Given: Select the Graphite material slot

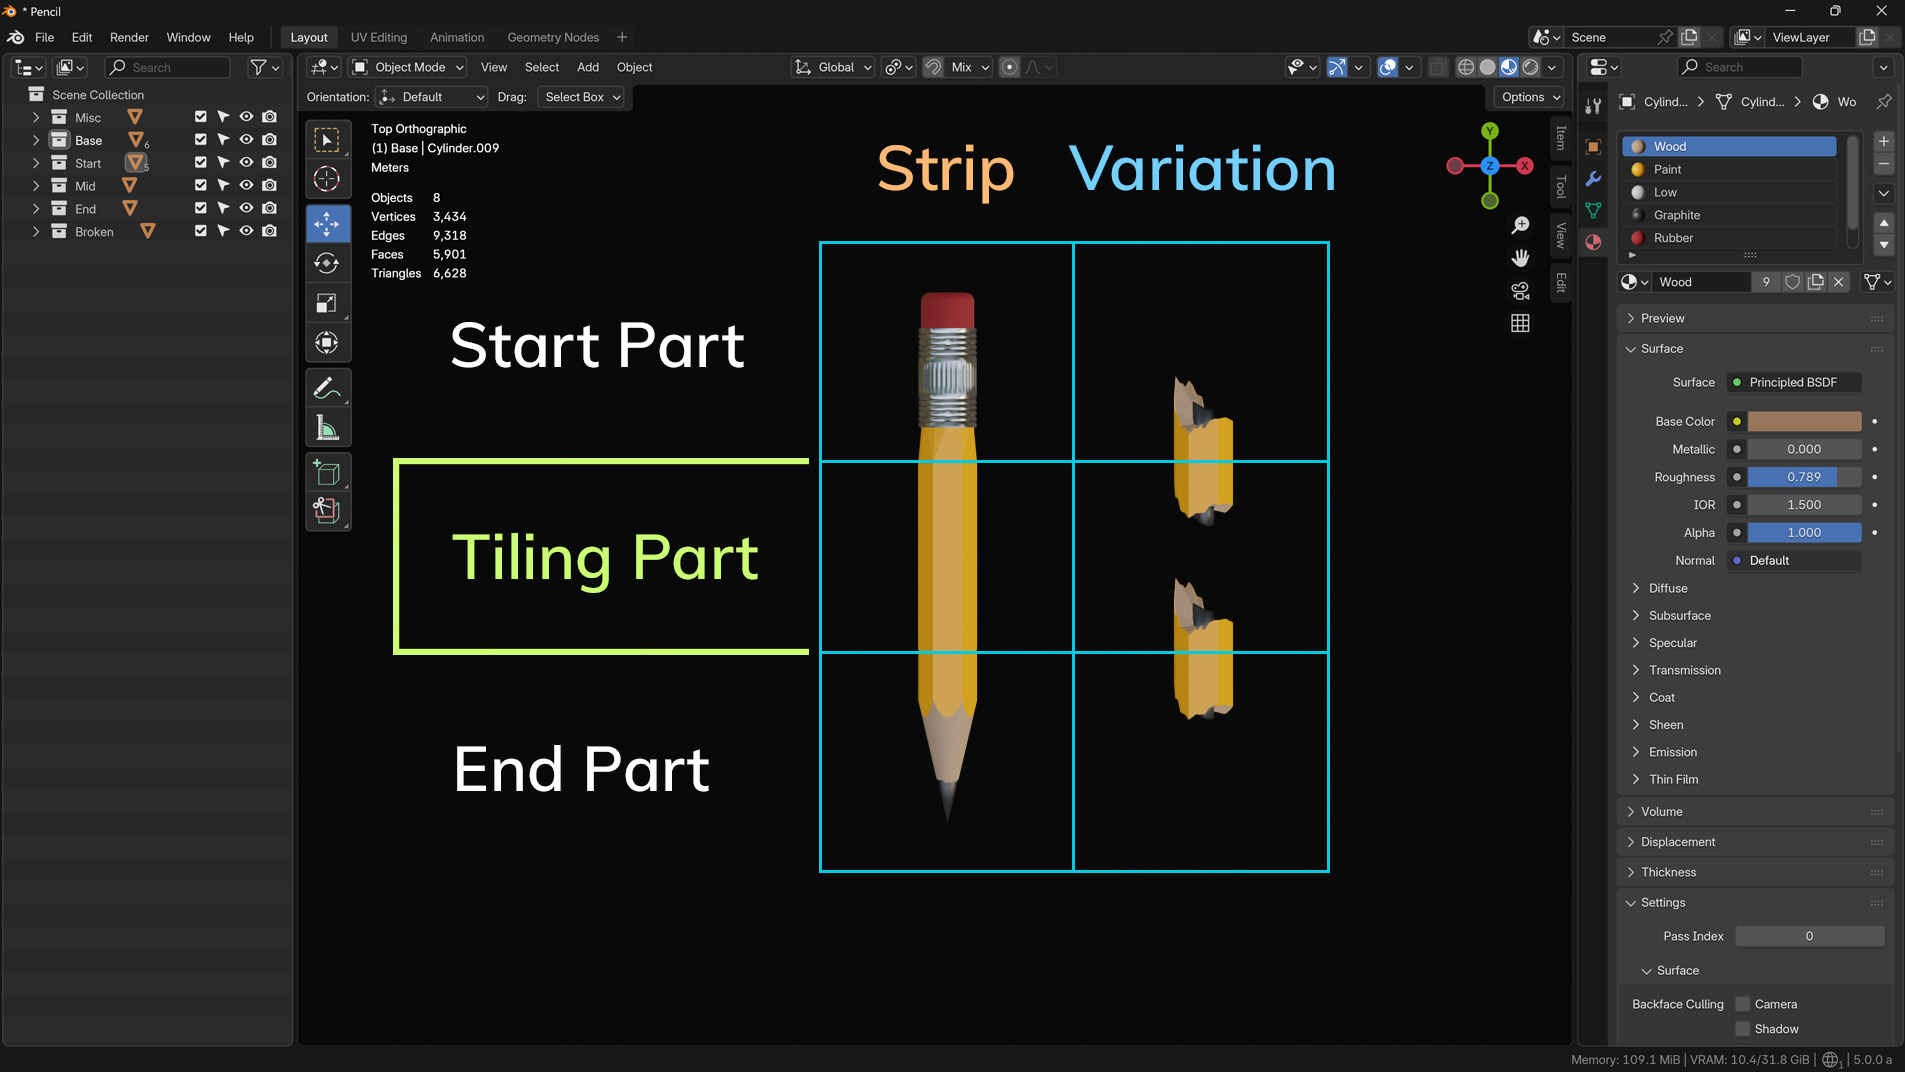Looking at the screenshot, I should coord(1676,215).
